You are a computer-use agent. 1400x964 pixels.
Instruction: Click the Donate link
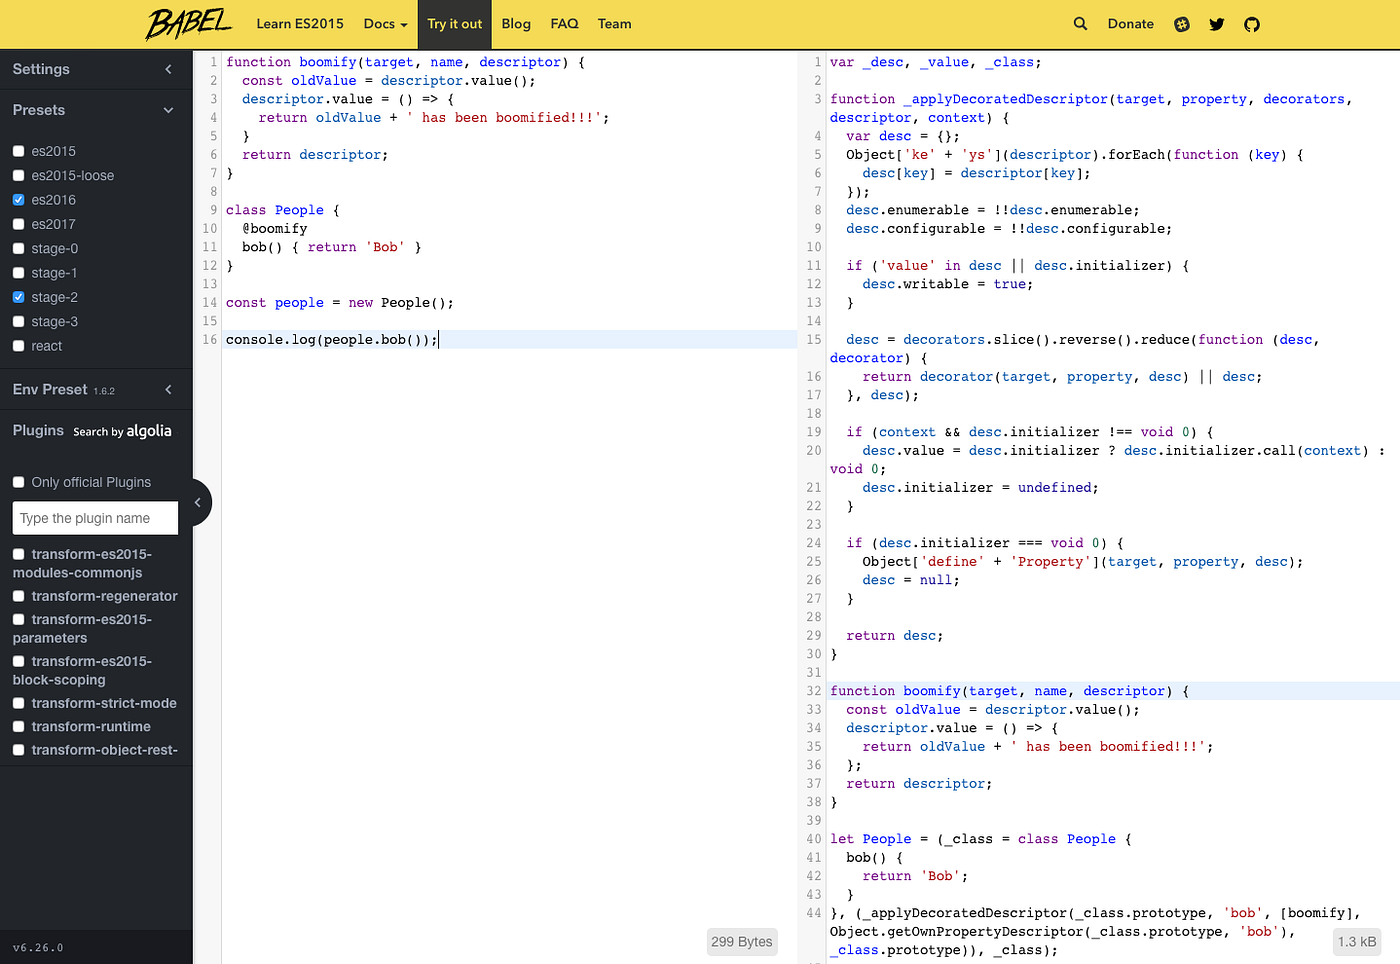click(x=1130, y=23)
